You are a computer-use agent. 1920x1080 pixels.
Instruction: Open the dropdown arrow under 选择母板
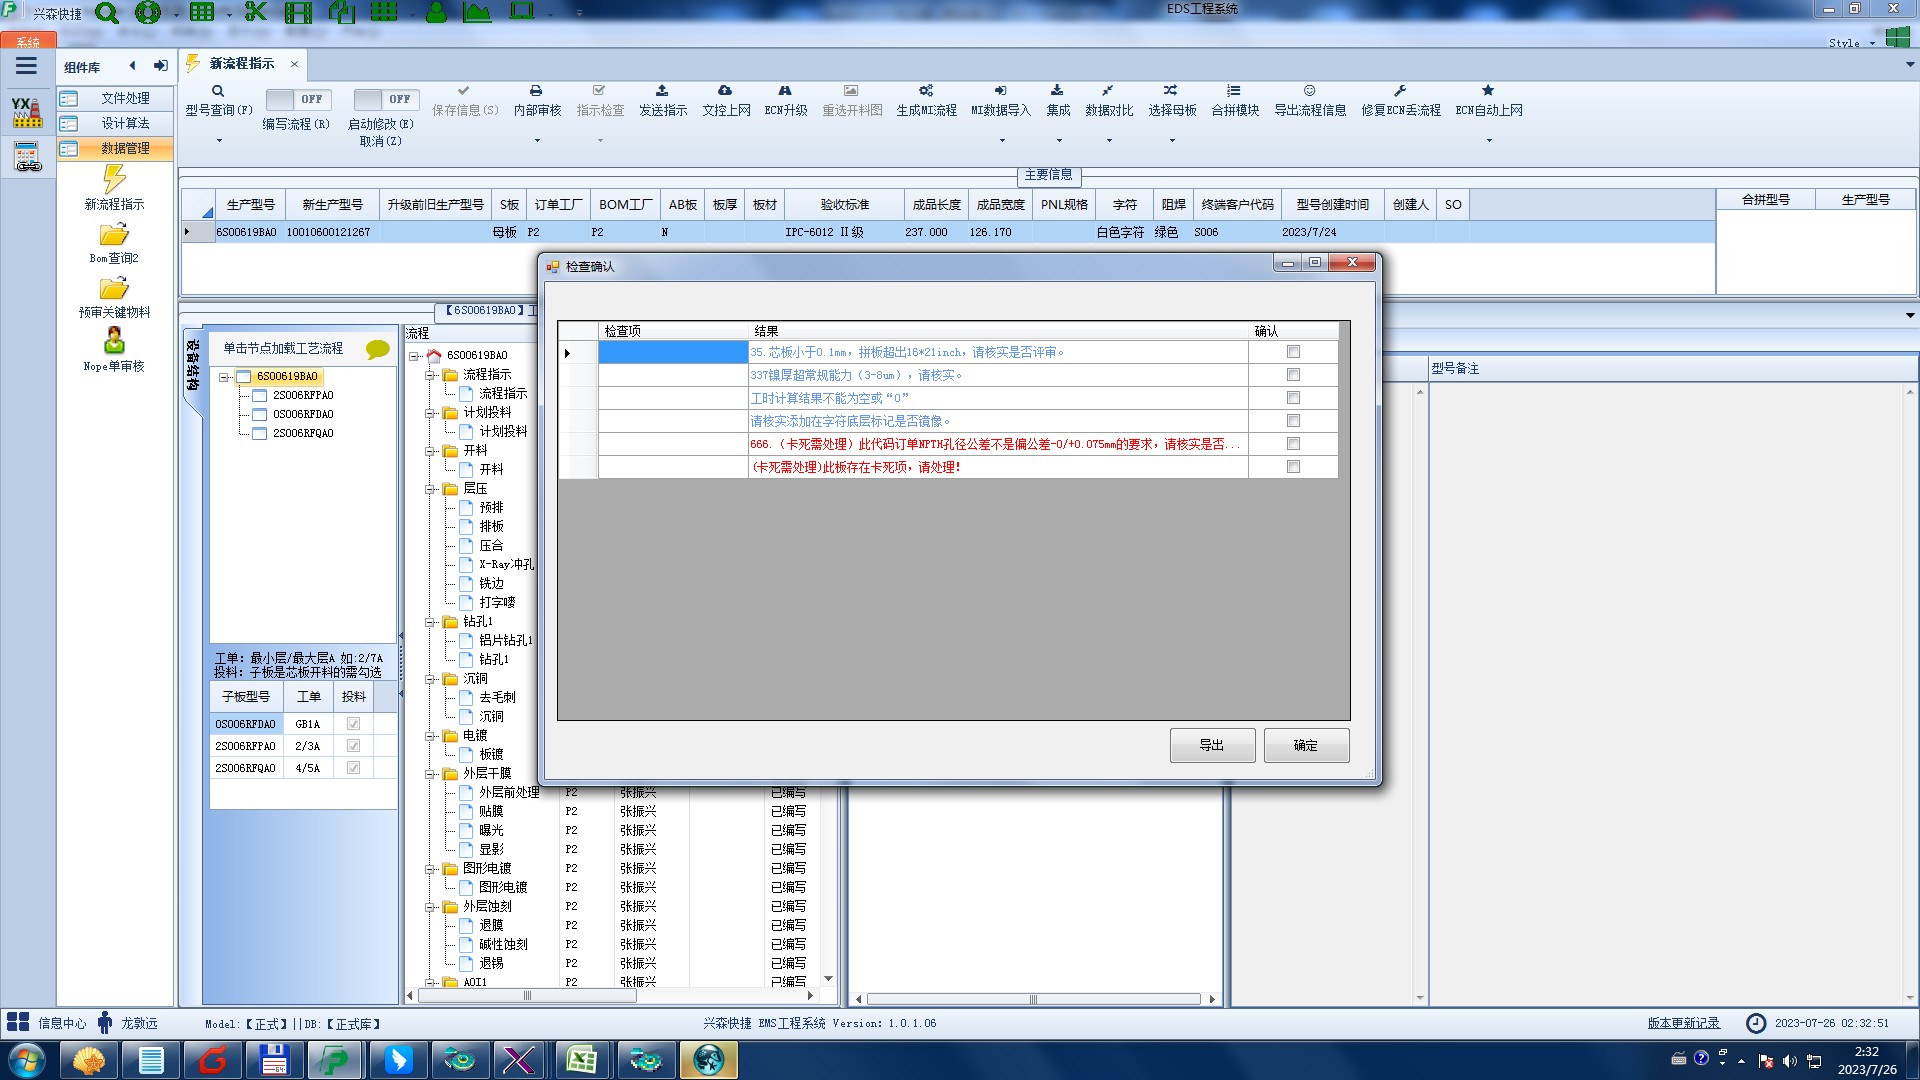[1172, 140]
